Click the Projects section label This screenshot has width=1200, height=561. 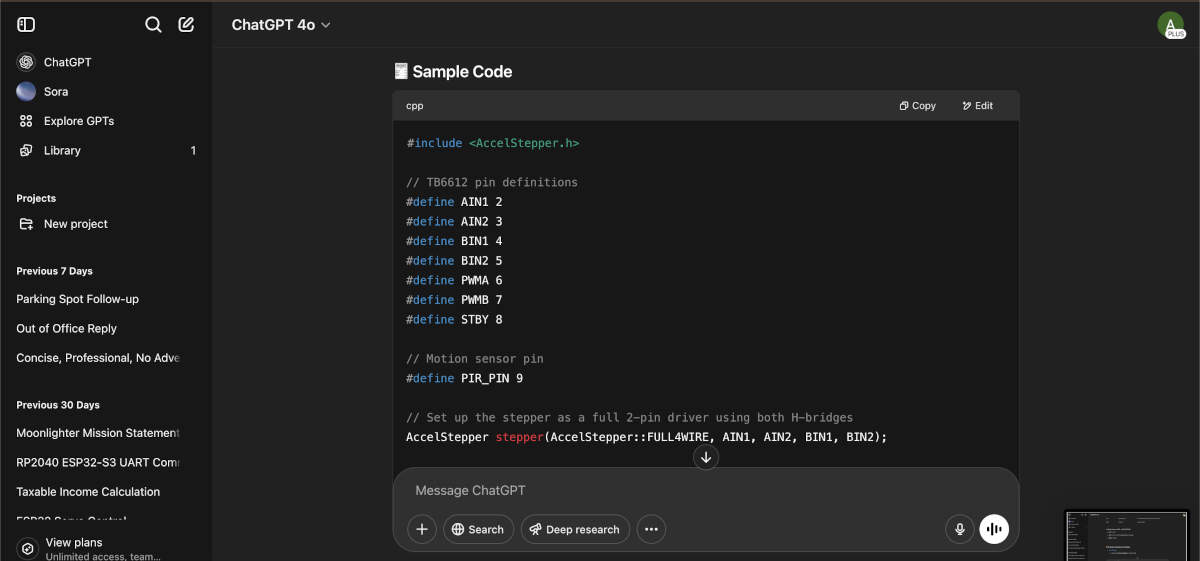(36, 198)
